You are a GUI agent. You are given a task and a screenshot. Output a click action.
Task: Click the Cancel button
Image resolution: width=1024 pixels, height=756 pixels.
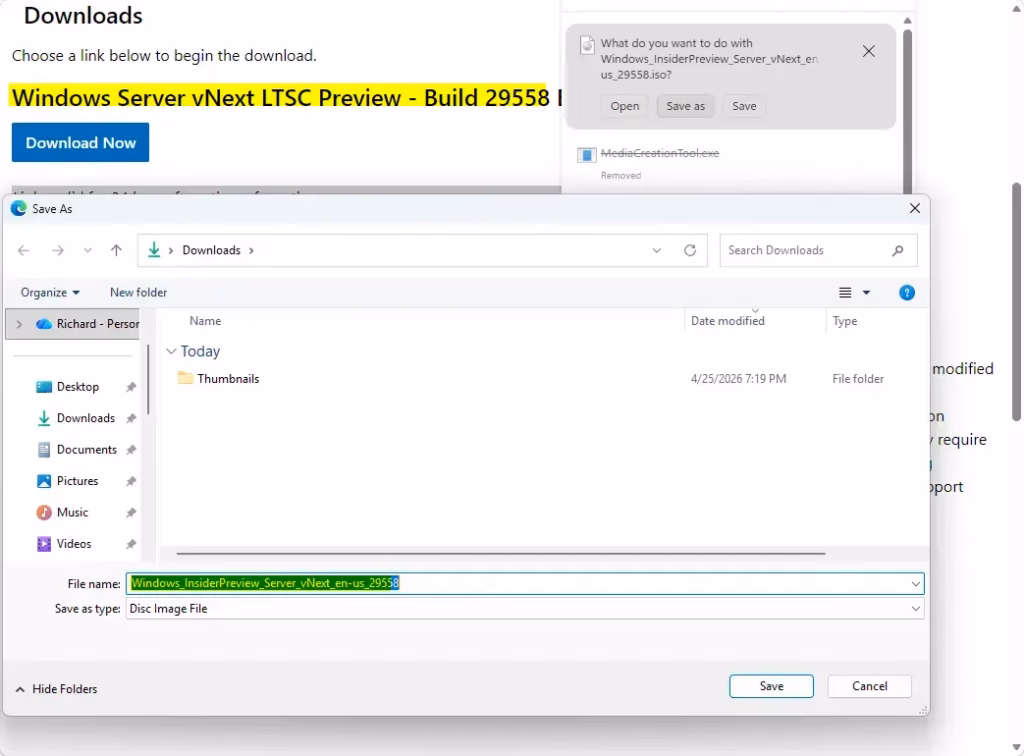pyautogui.click(x=869, y=687)
